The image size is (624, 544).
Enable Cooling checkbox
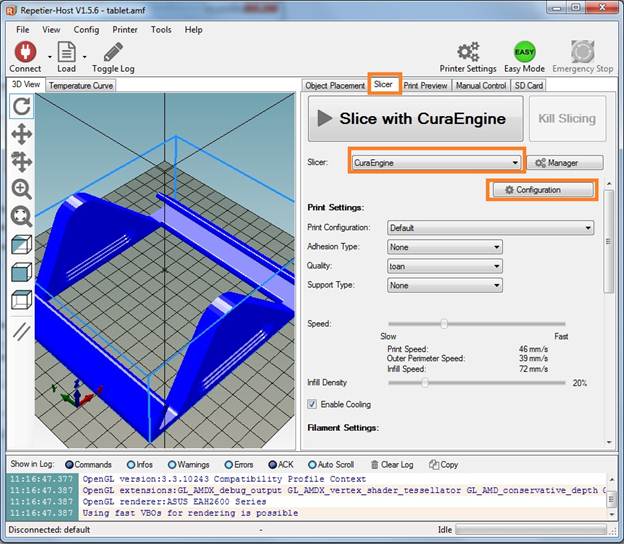click(313, 404)
